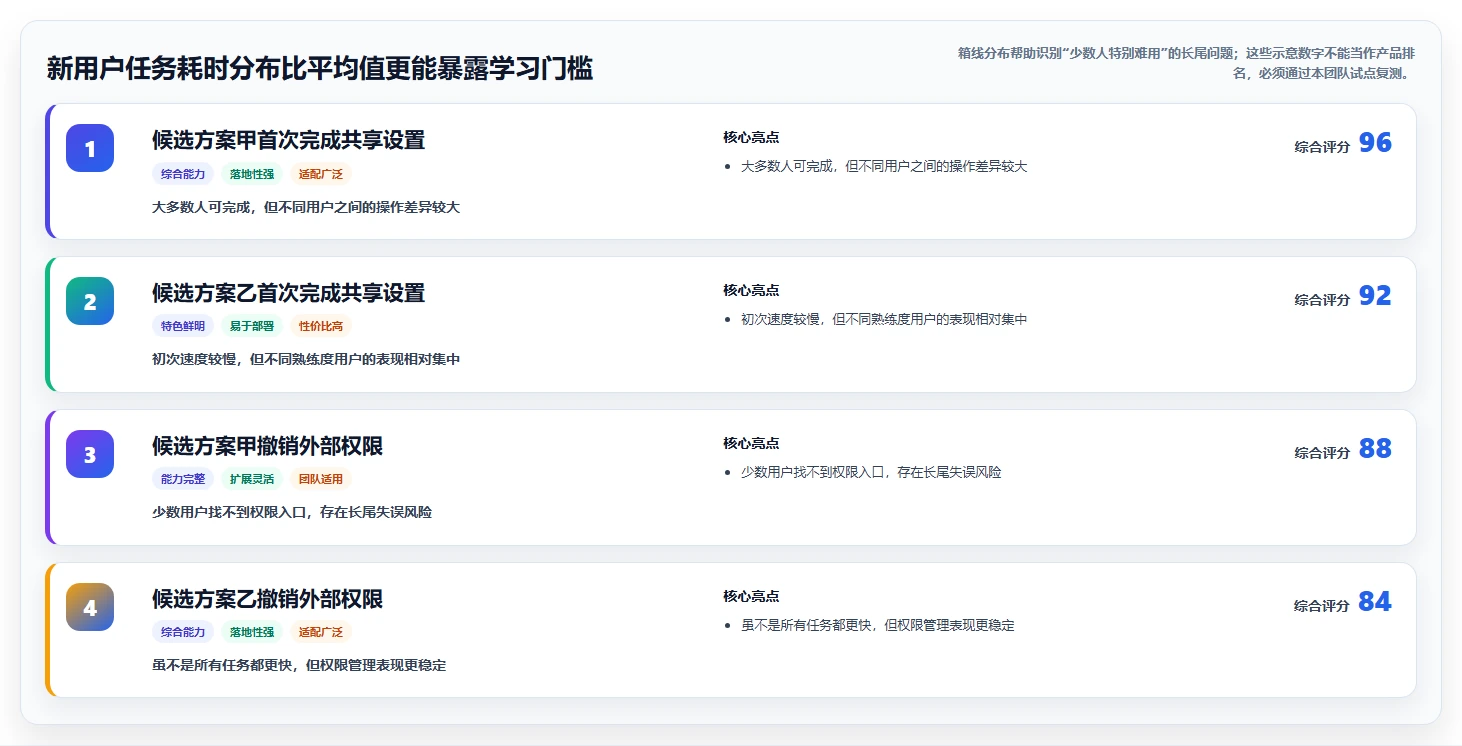Click the 综合评分 label next to 84
This screenshot has width=1462, height=746.
1322,606
